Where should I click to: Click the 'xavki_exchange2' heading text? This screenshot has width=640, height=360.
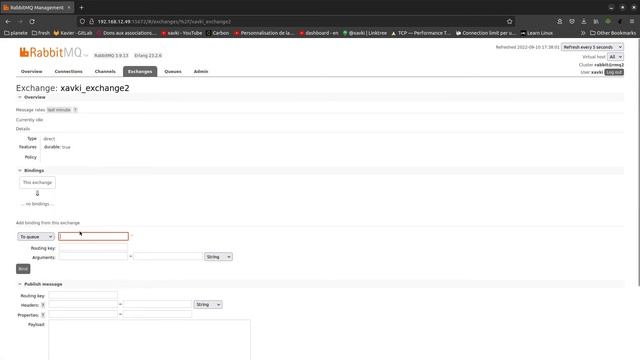coord(95,88)
